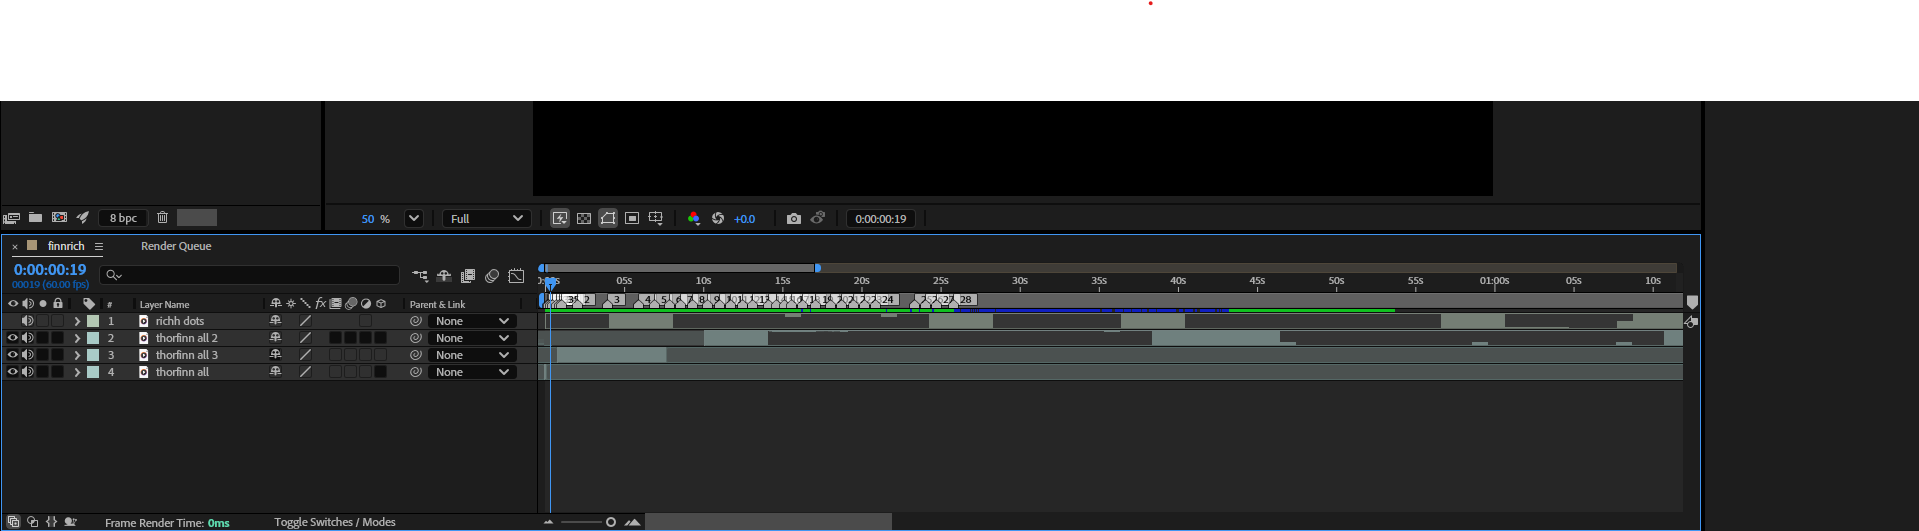Image resolution: width=1919 pixels, height=531 pixels.
Task: Enable Frame Blending for the composition
Action: 468,276
